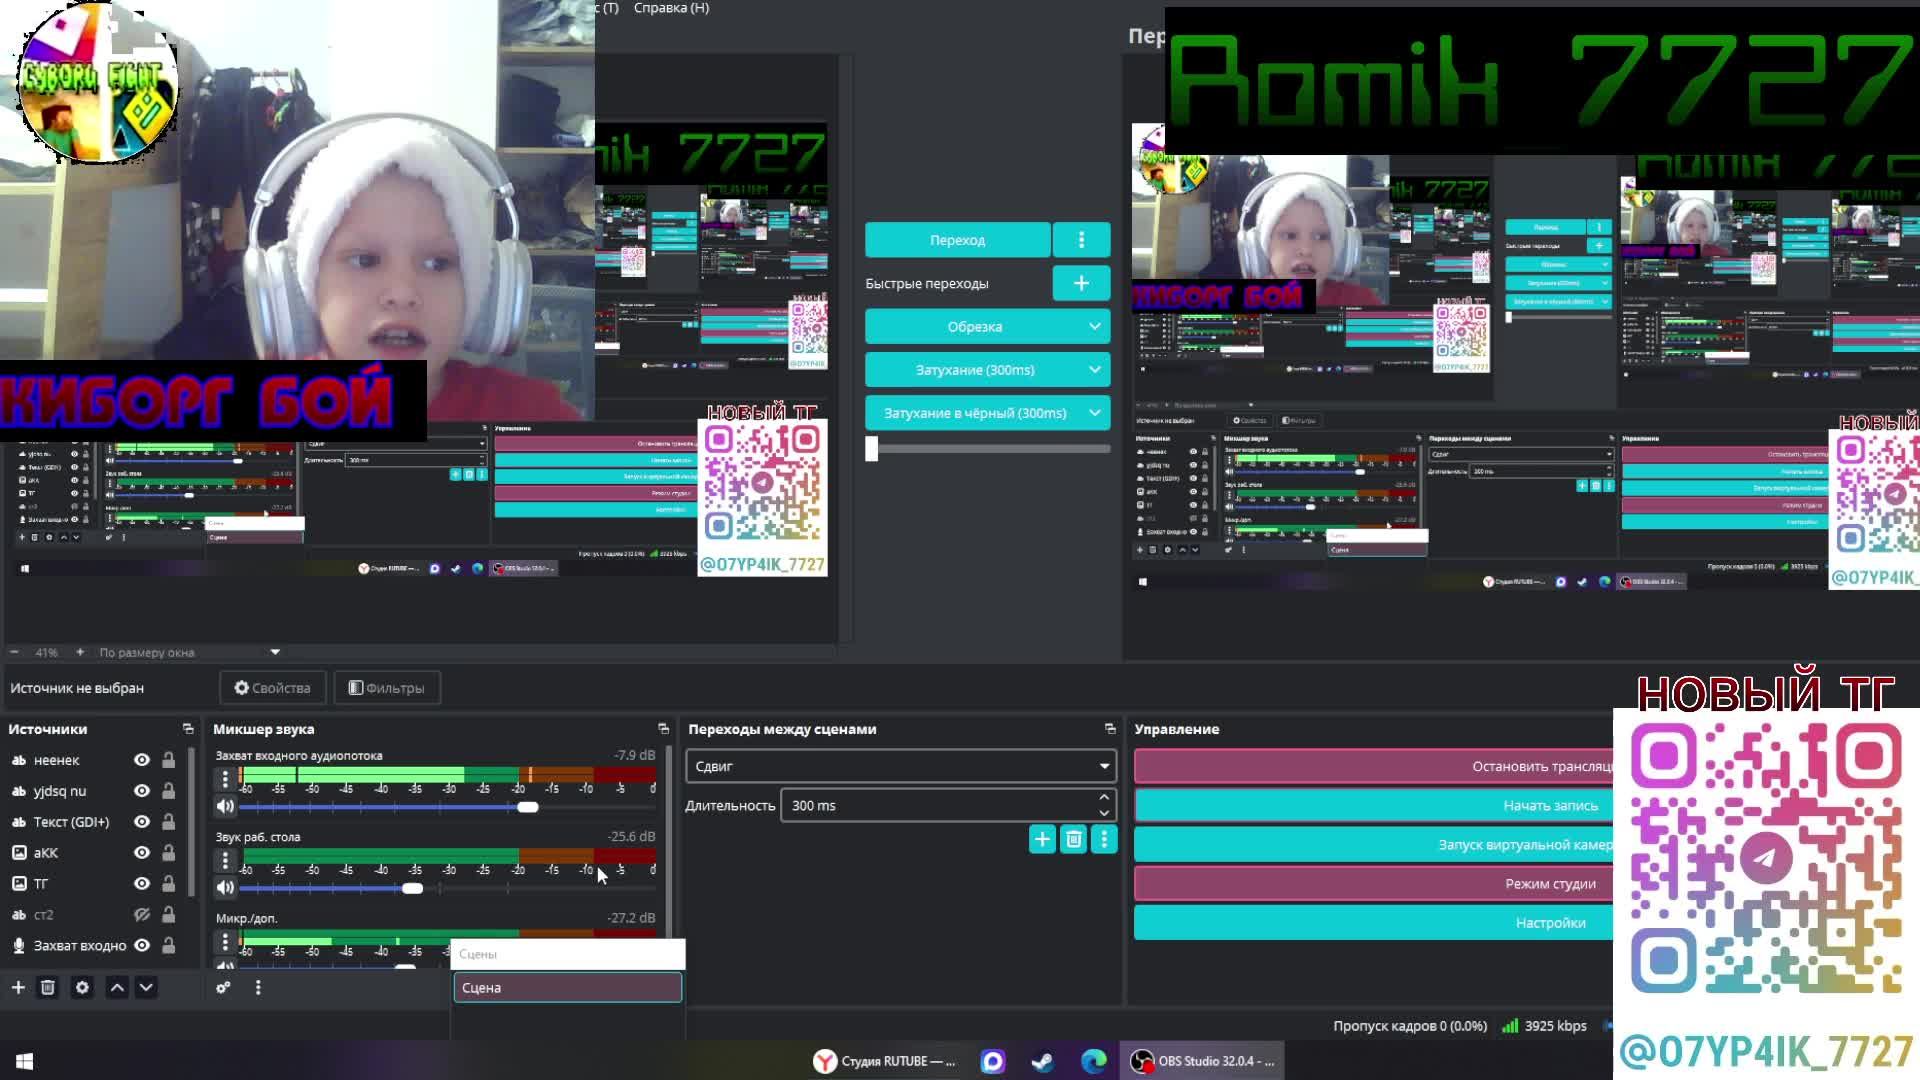Remove scene transition with trash icon
1920x1080 pixels.
(x=1073, y=839)
